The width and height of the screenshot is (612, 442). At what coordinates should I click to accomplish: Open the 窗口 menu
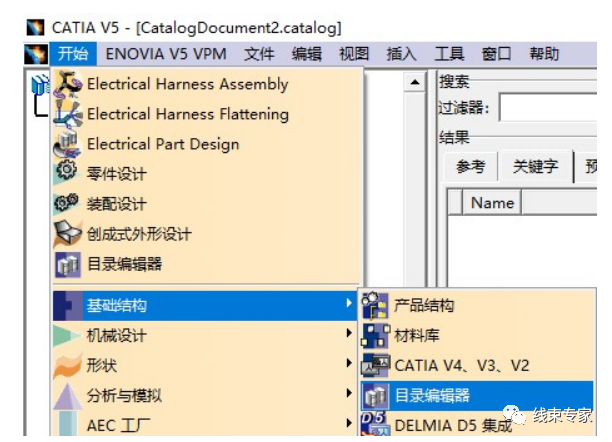point(496,54)
